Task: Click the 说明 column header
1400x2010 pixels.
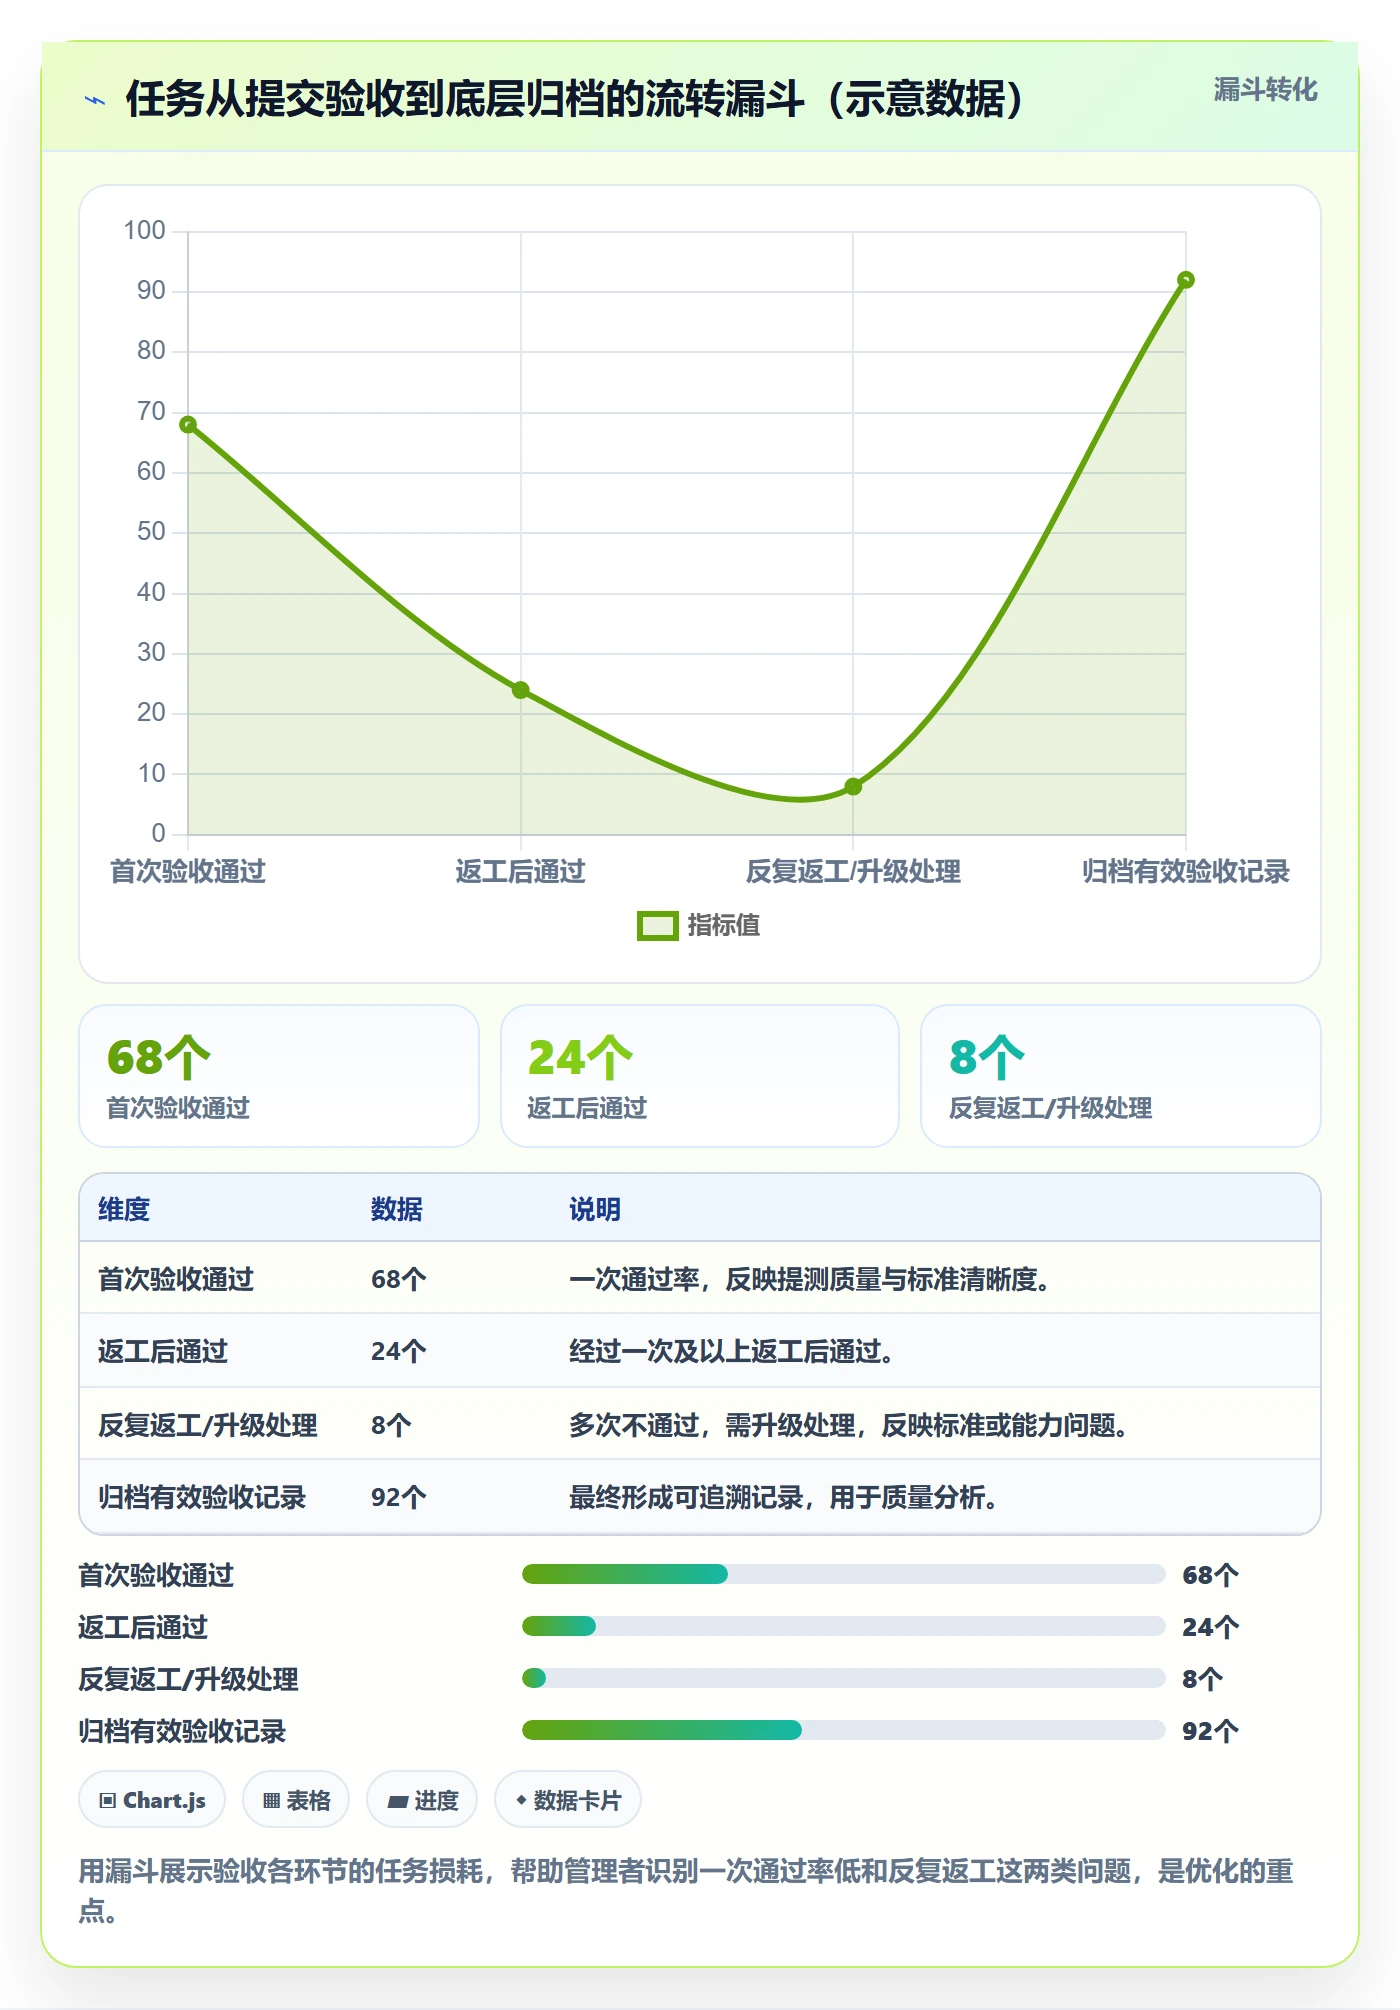Action: [x=595, y=1209]
